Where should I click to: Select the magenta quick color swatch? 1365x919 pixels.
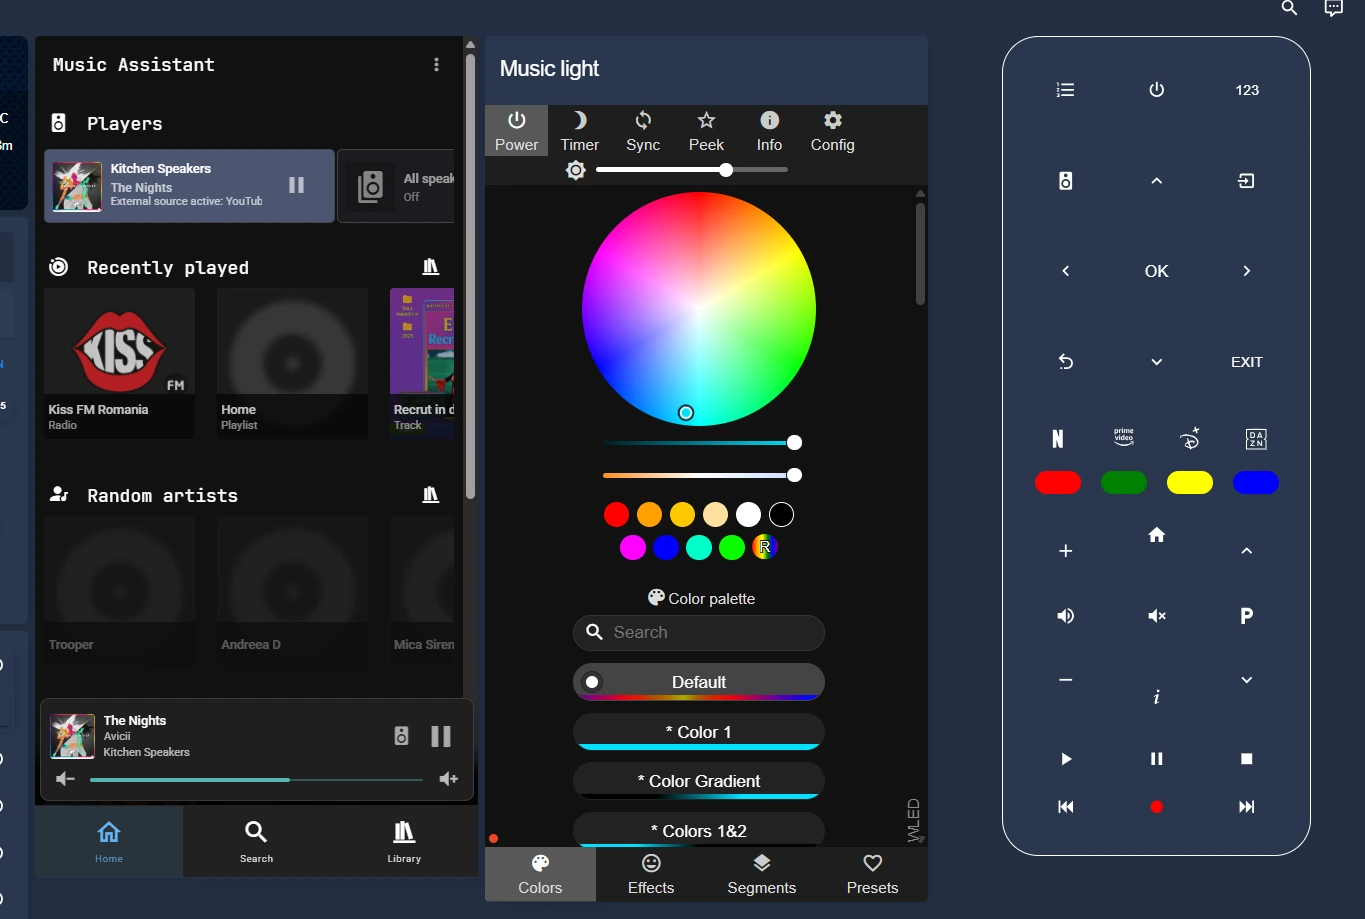click(633, 547)
